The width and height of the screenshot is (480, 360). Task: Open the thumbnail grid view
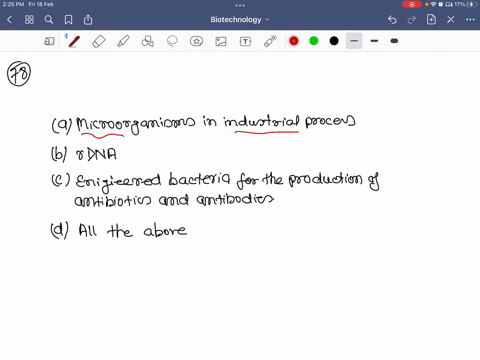(29, 20)
